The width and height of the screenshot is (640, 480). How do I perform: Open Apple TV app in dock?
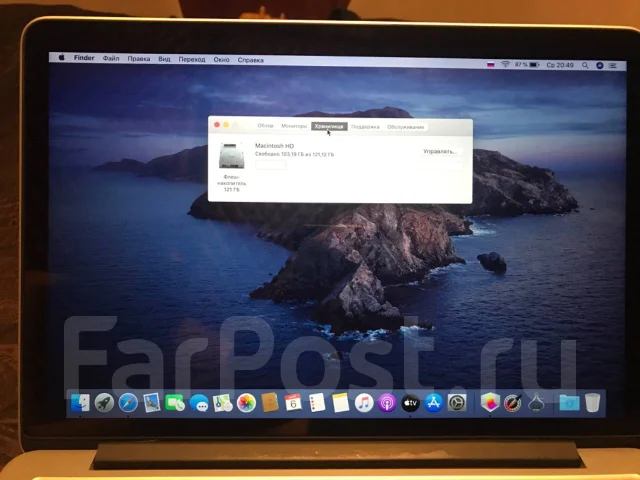pos(410,403)
